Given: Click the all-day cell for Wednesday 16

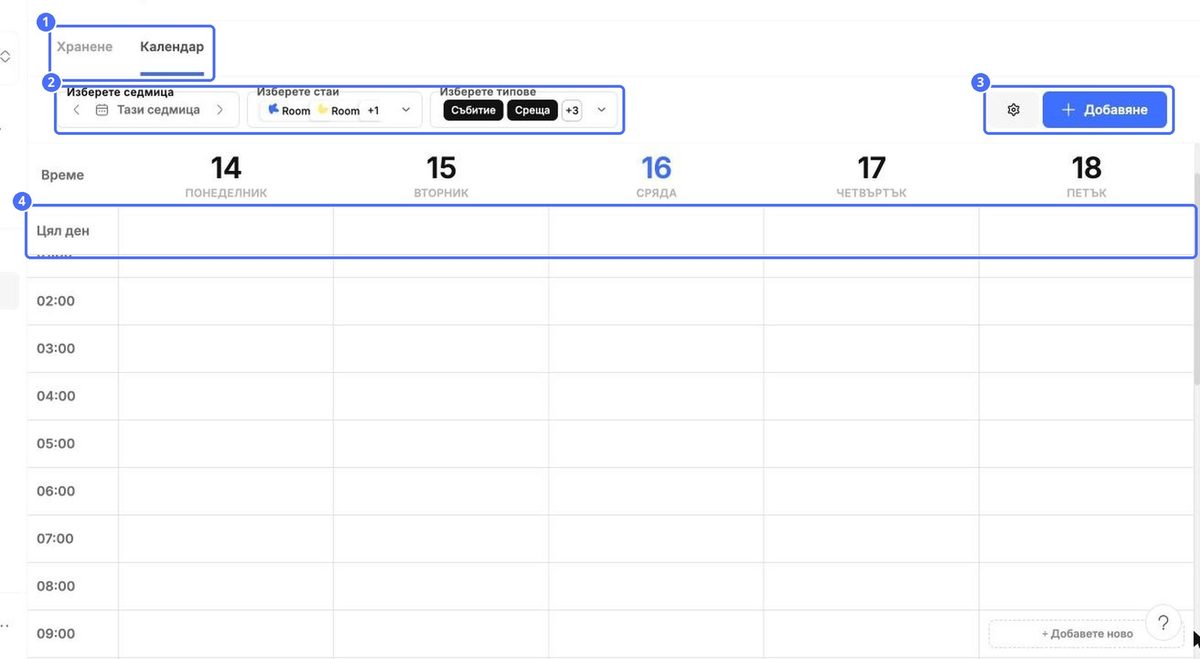Looking at the screenshot, I should coord(656,231).
